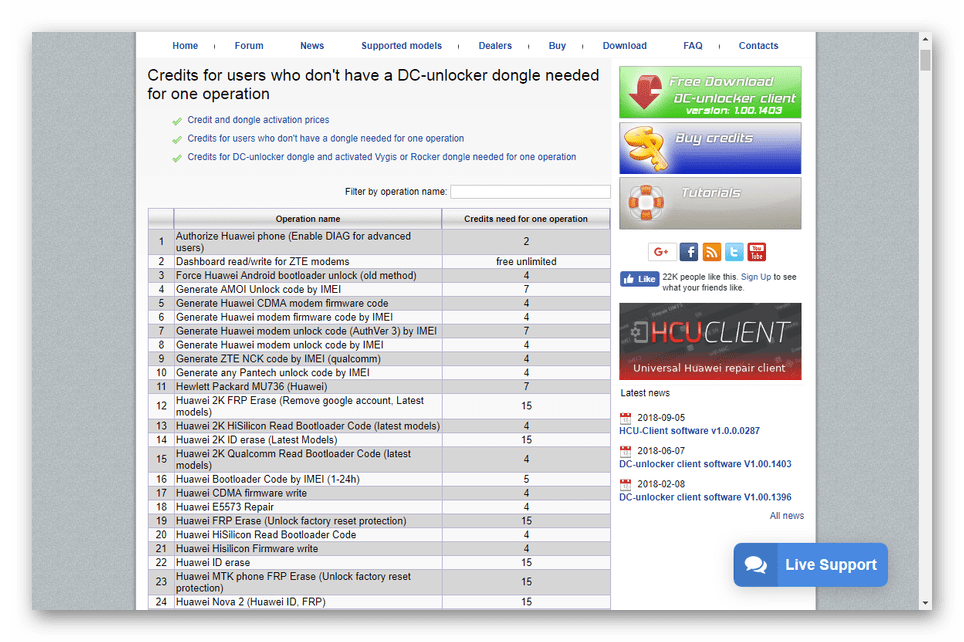Image resolution: width=964 pixels, height=642 pixels.
Task: Open the Download menu item
Action: 625,46
